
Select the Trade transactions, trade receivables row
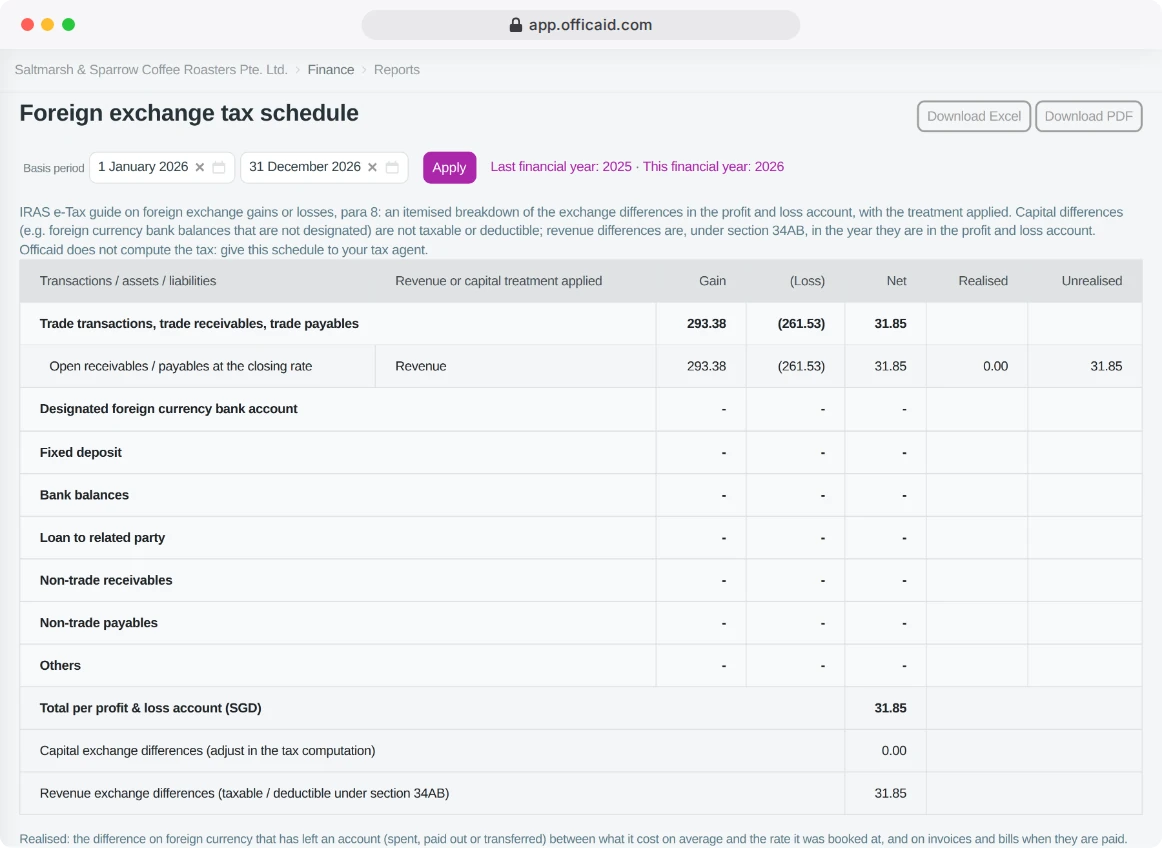click(581, 323)
